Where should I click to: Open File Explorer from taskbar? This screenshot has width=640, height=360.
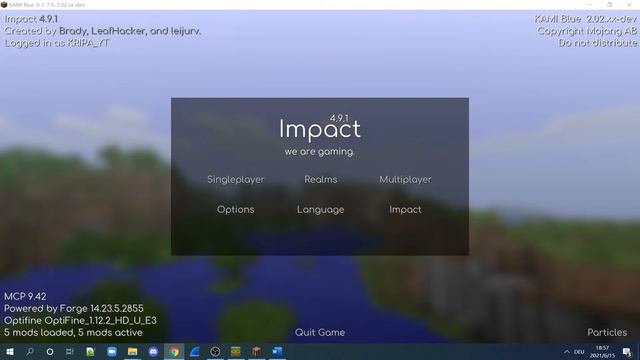pos(132,351)
